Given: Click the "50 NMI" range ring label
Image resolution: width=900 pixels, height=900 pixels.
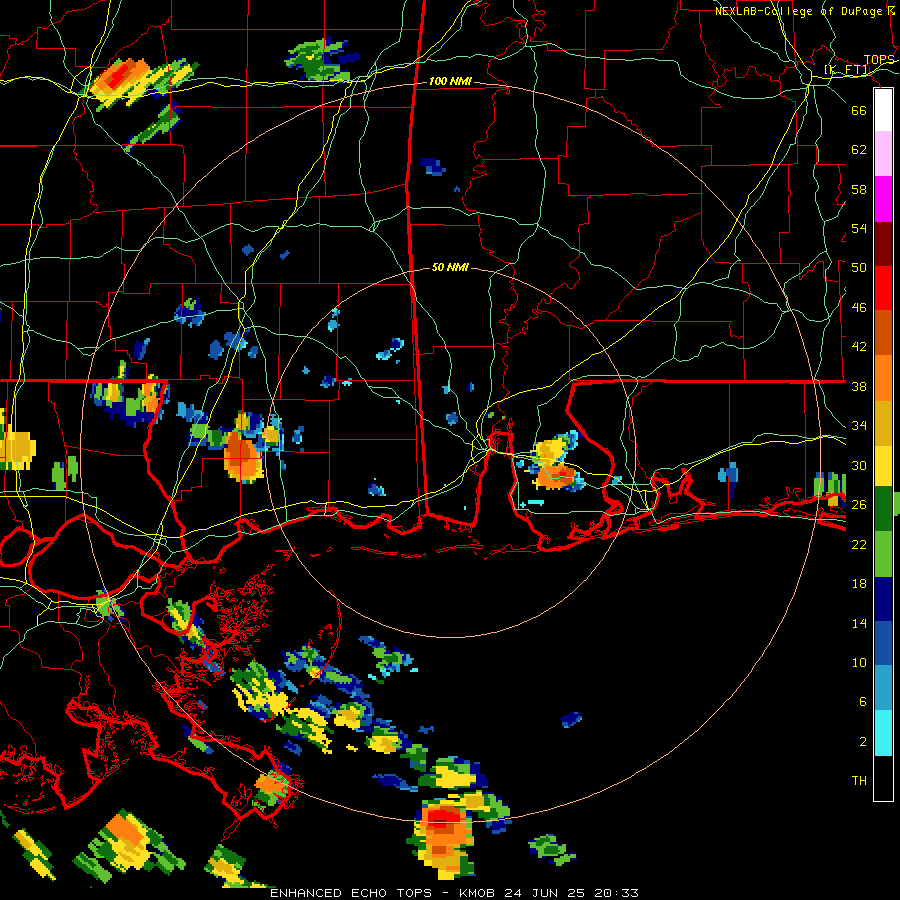Looking at the screenshot, I should click(x=450, y=267).
